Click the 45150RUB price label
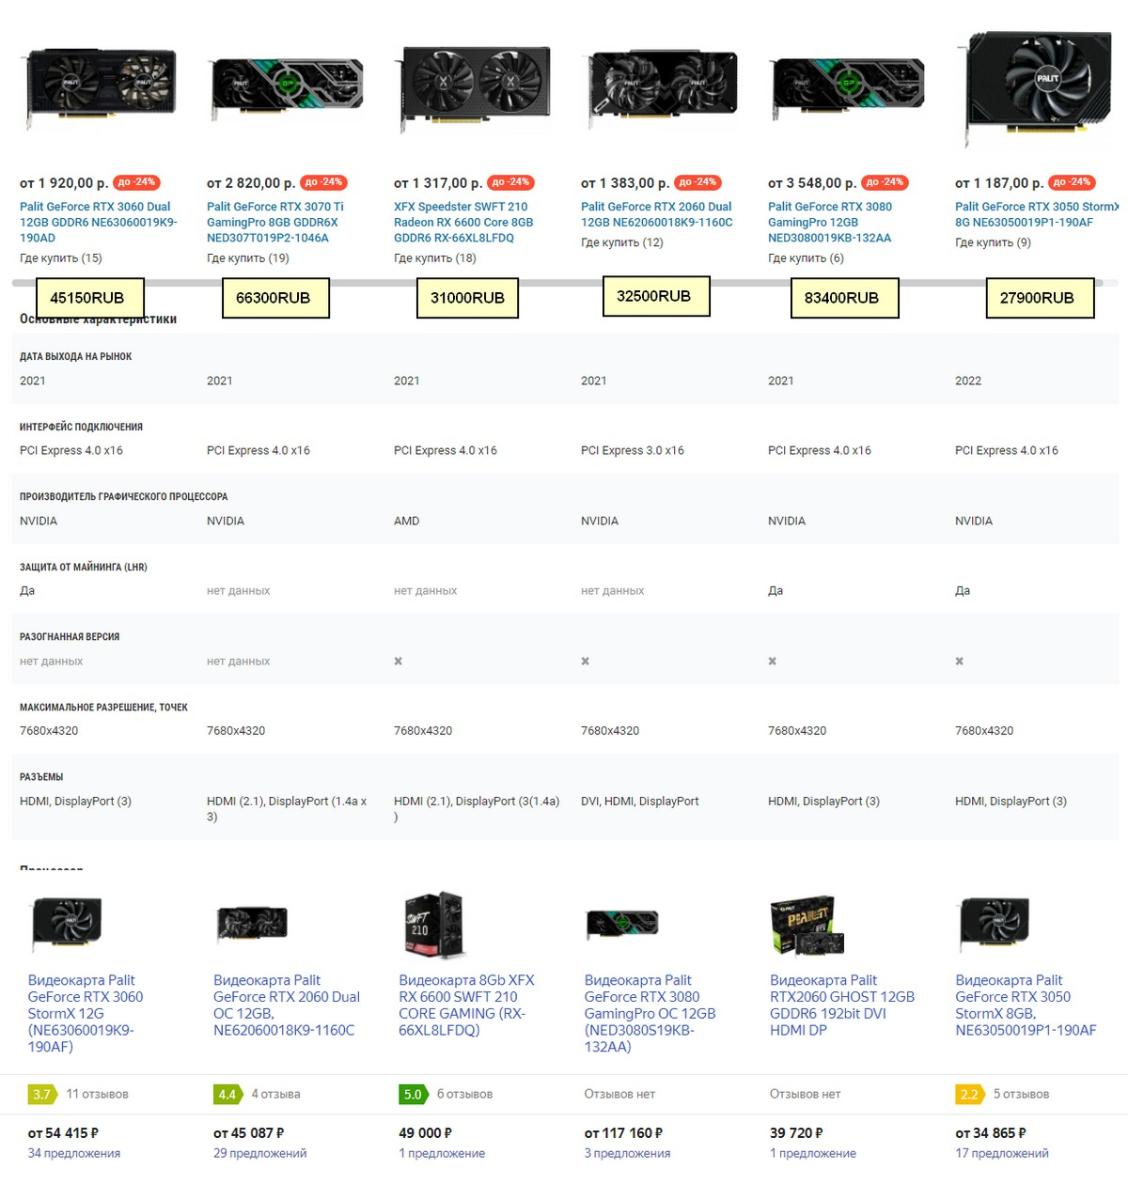Viewport: 1128px width, 1200px height. pos(87,298)
